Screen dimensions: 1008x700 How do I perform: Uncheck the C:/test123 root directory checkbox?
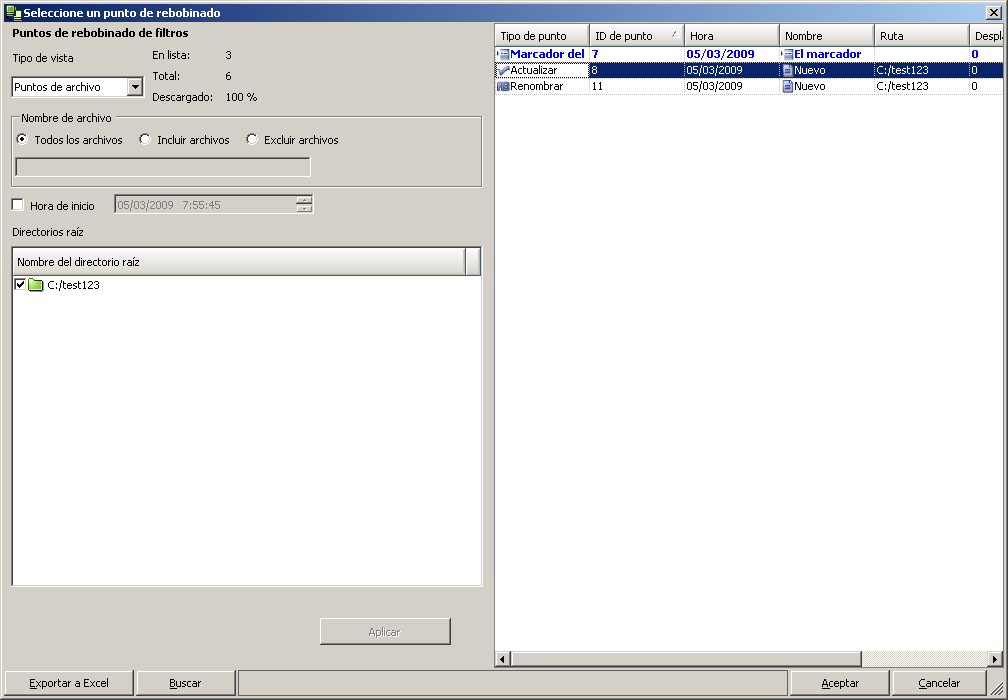20,285
